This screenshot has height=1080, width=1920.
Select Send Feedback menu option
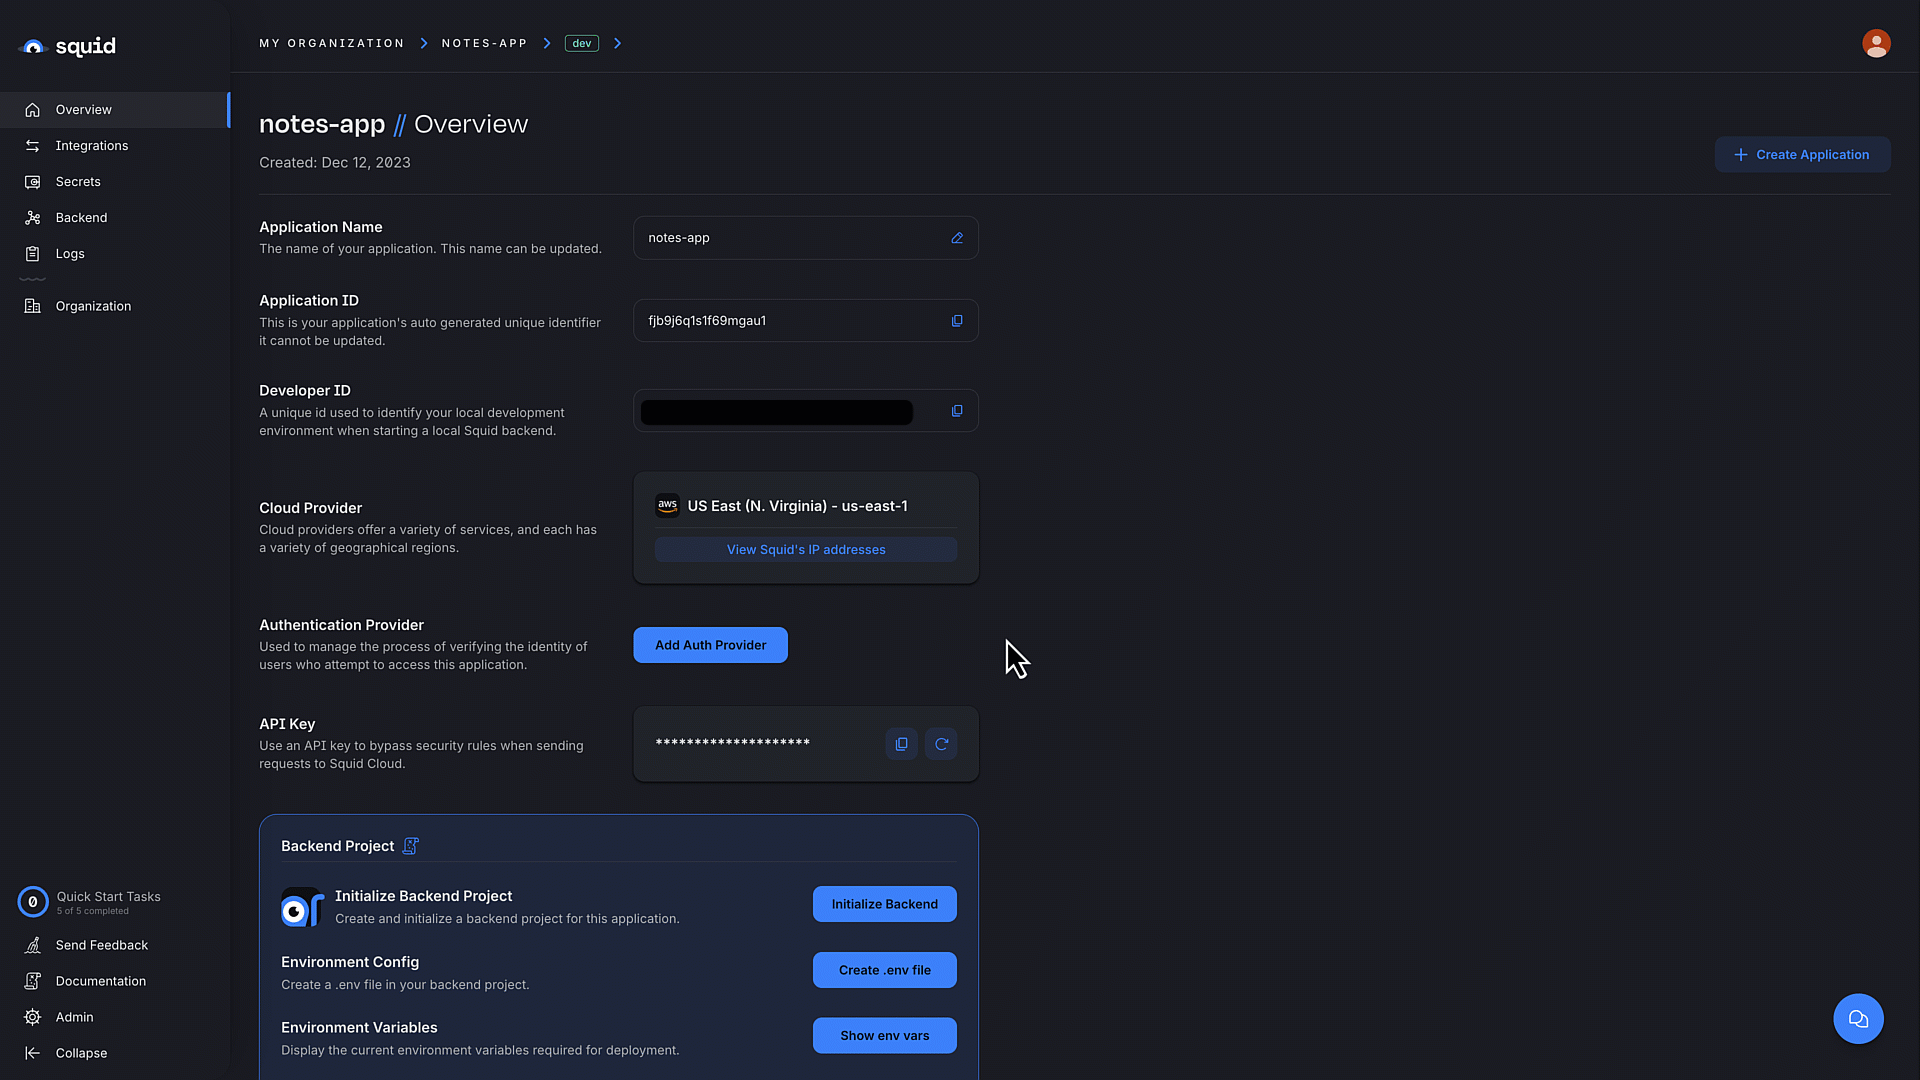(102, 944)
